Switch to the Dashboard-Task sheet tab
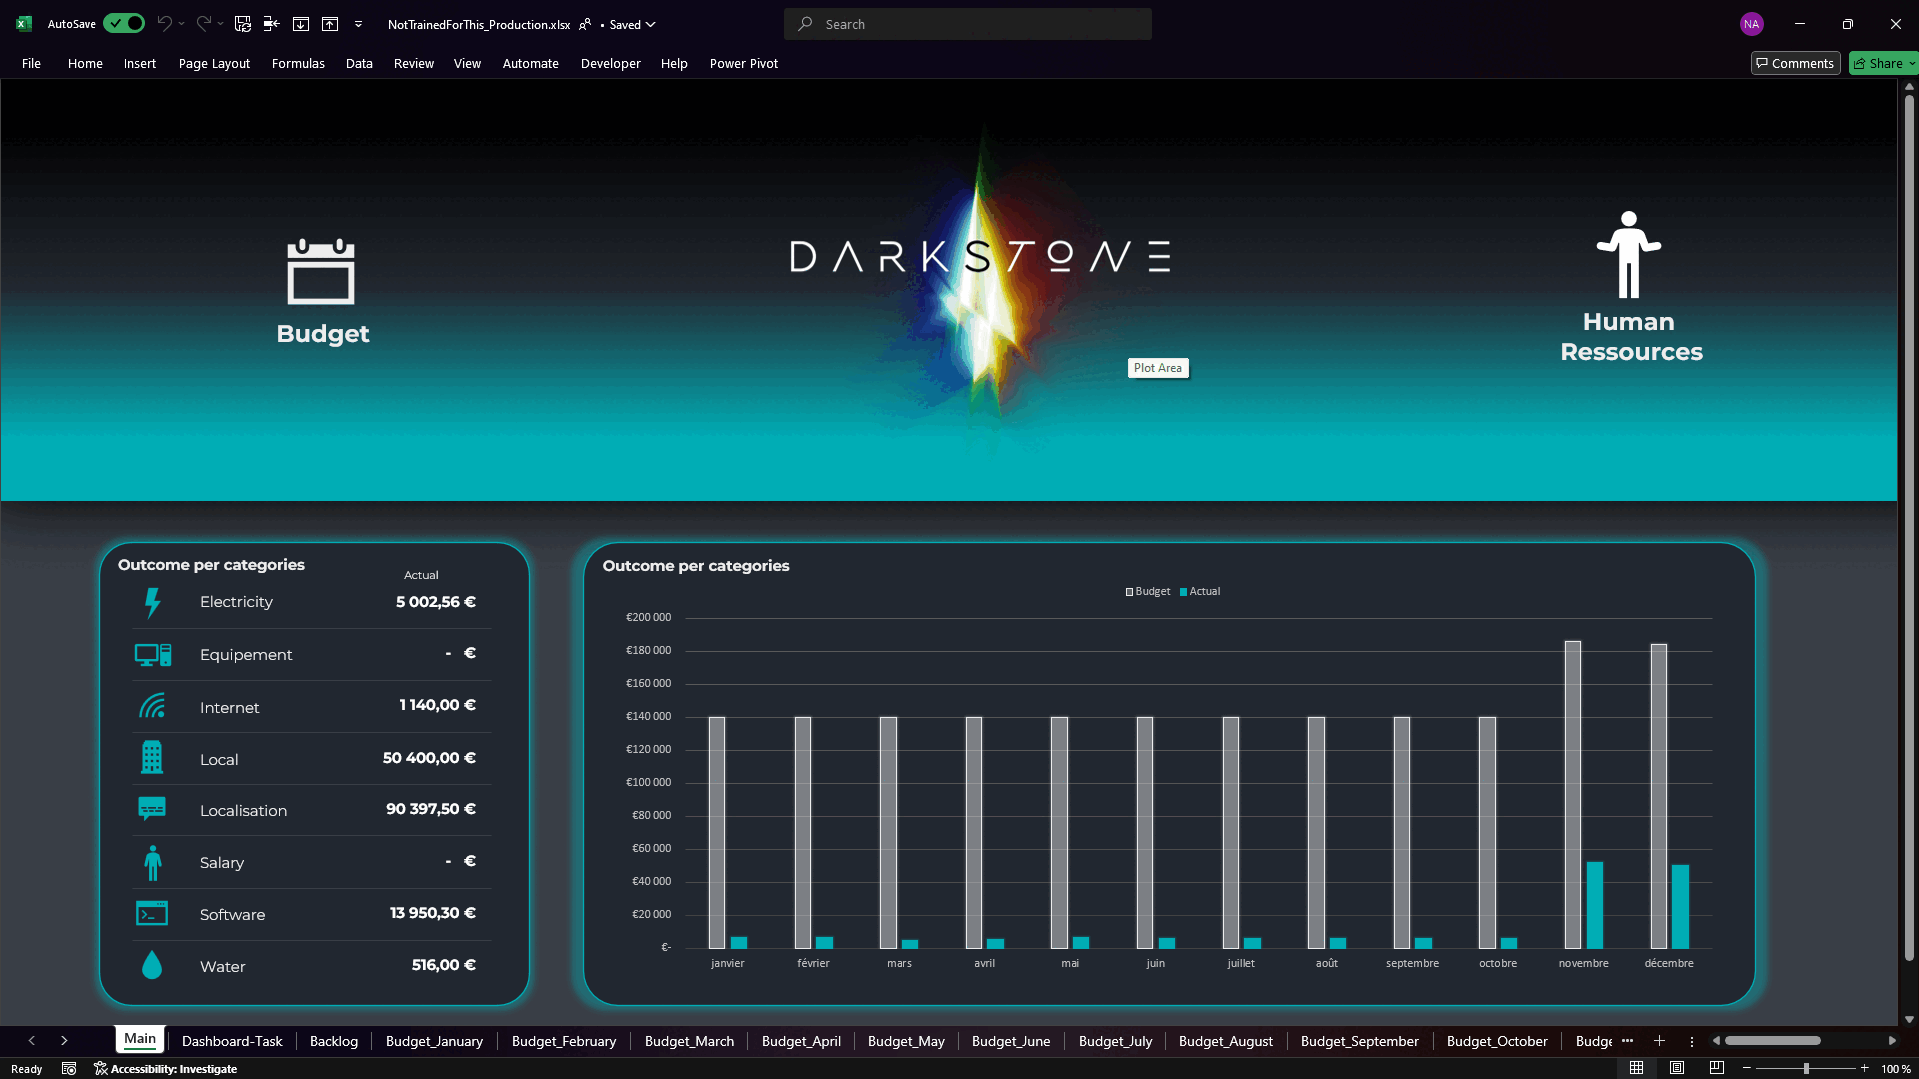The height and width of the screenshot is (1079, 1919). tap(232, 1041)
